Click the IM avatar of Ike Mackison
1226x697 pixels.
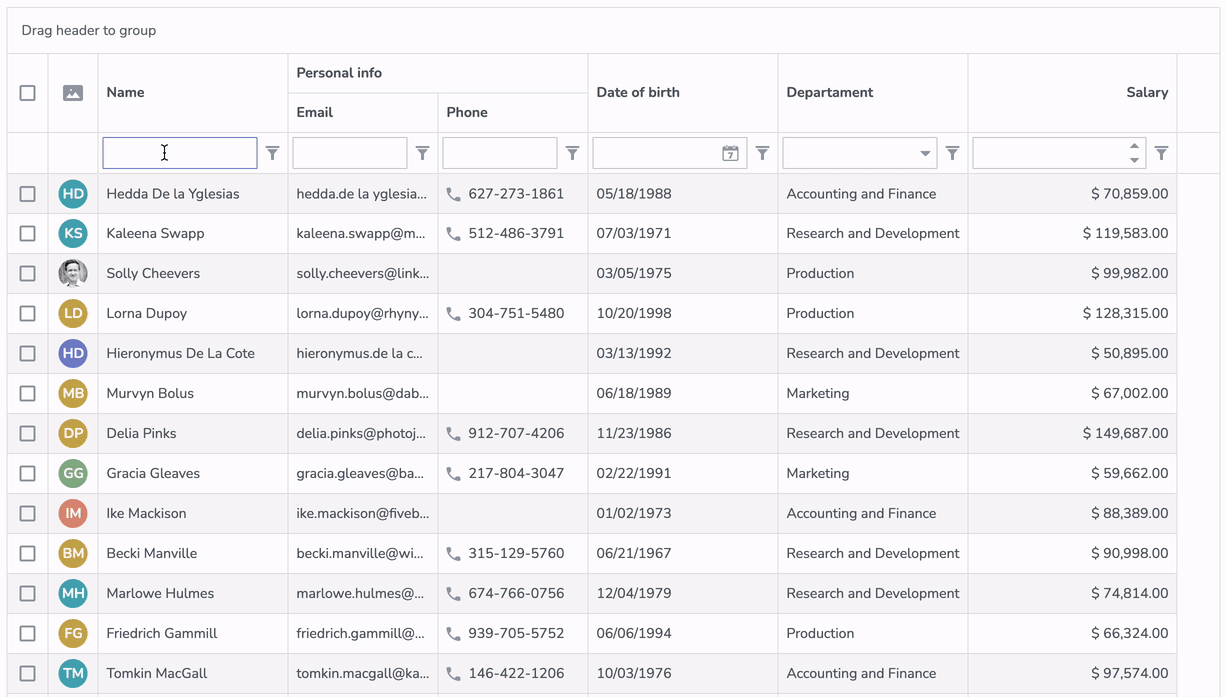point(73,514)
